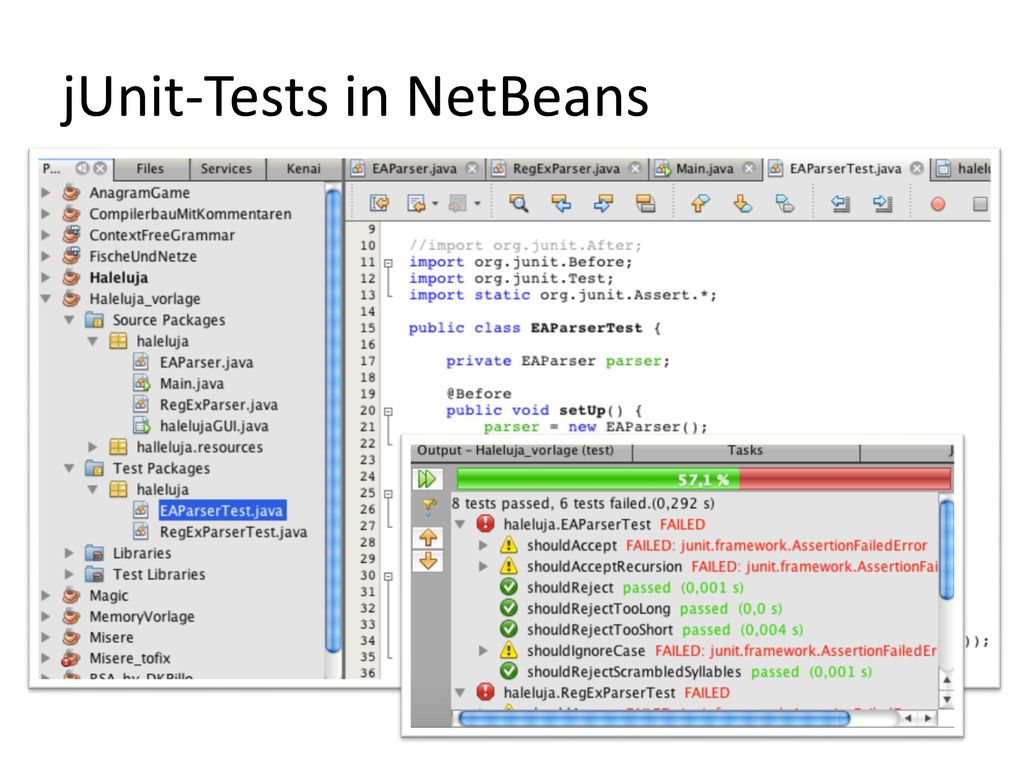Click the red failed icon beside haleluja.EAParserTest
Image resolution: width=1024 pixels, height=768 pixels.
click(485, 524)
